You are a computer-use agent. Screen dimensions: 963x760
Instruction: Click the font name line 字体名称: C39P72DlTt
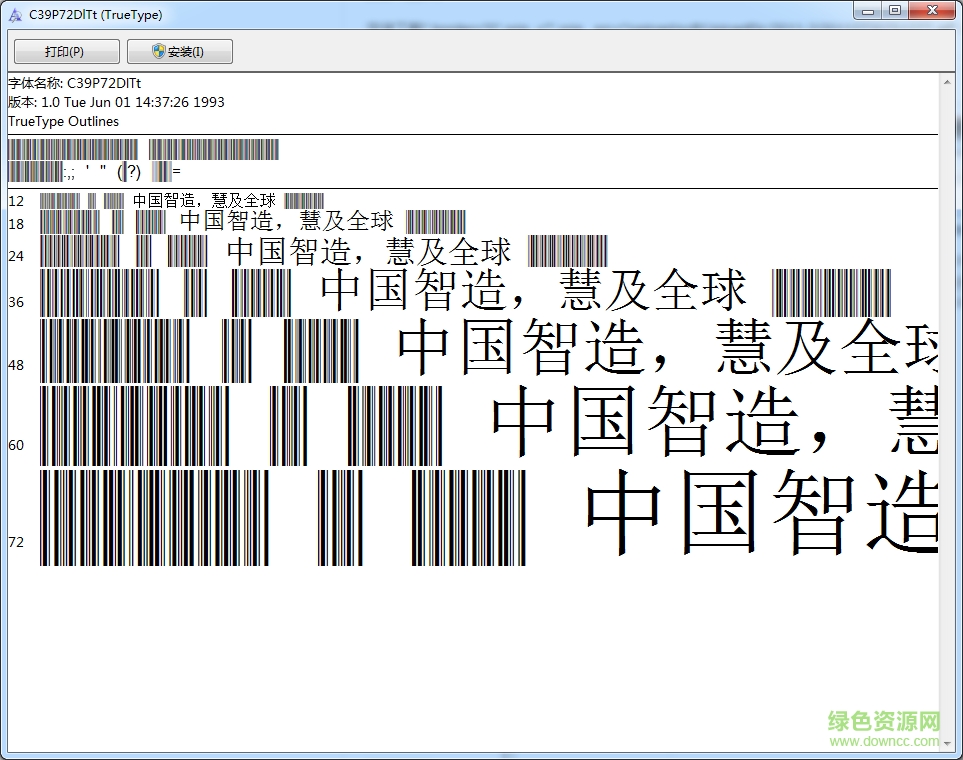pos(74,83)
